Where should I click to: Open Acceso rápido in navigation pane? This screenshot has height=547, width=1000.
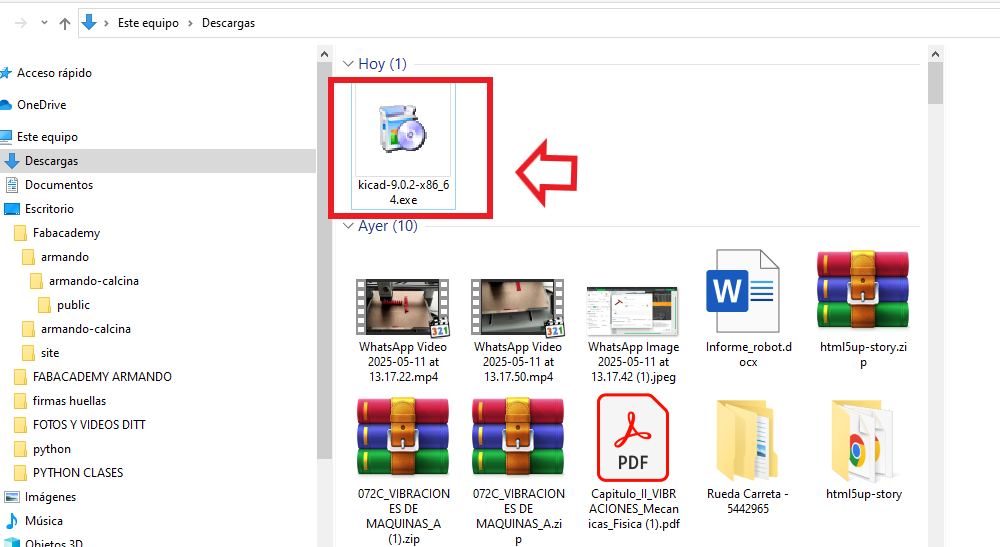click(x=54, y=73)
